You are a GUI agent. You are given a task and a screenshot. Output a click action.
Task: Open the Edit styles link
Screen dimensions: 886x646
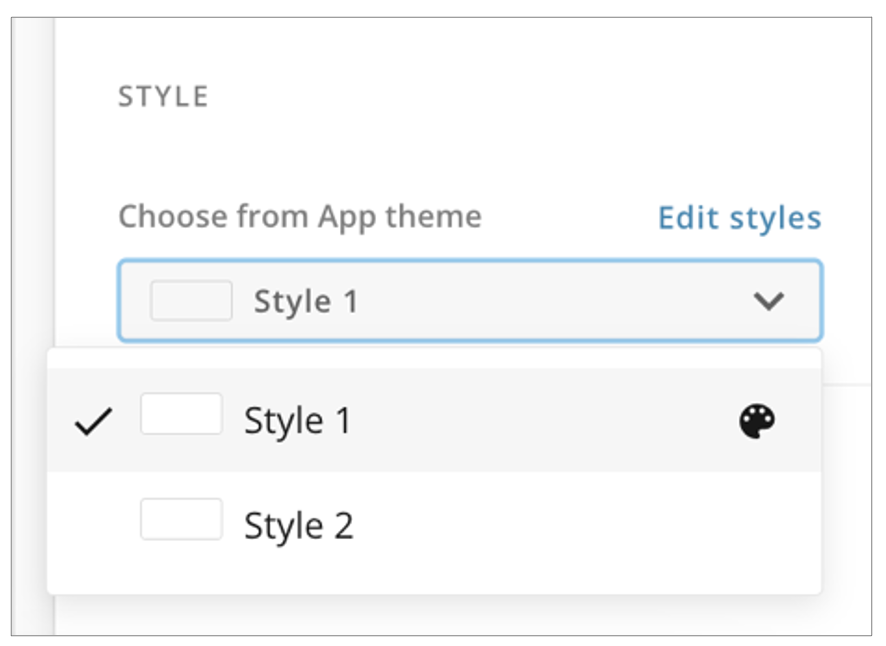pyautogui.click(x=739, y=218)
